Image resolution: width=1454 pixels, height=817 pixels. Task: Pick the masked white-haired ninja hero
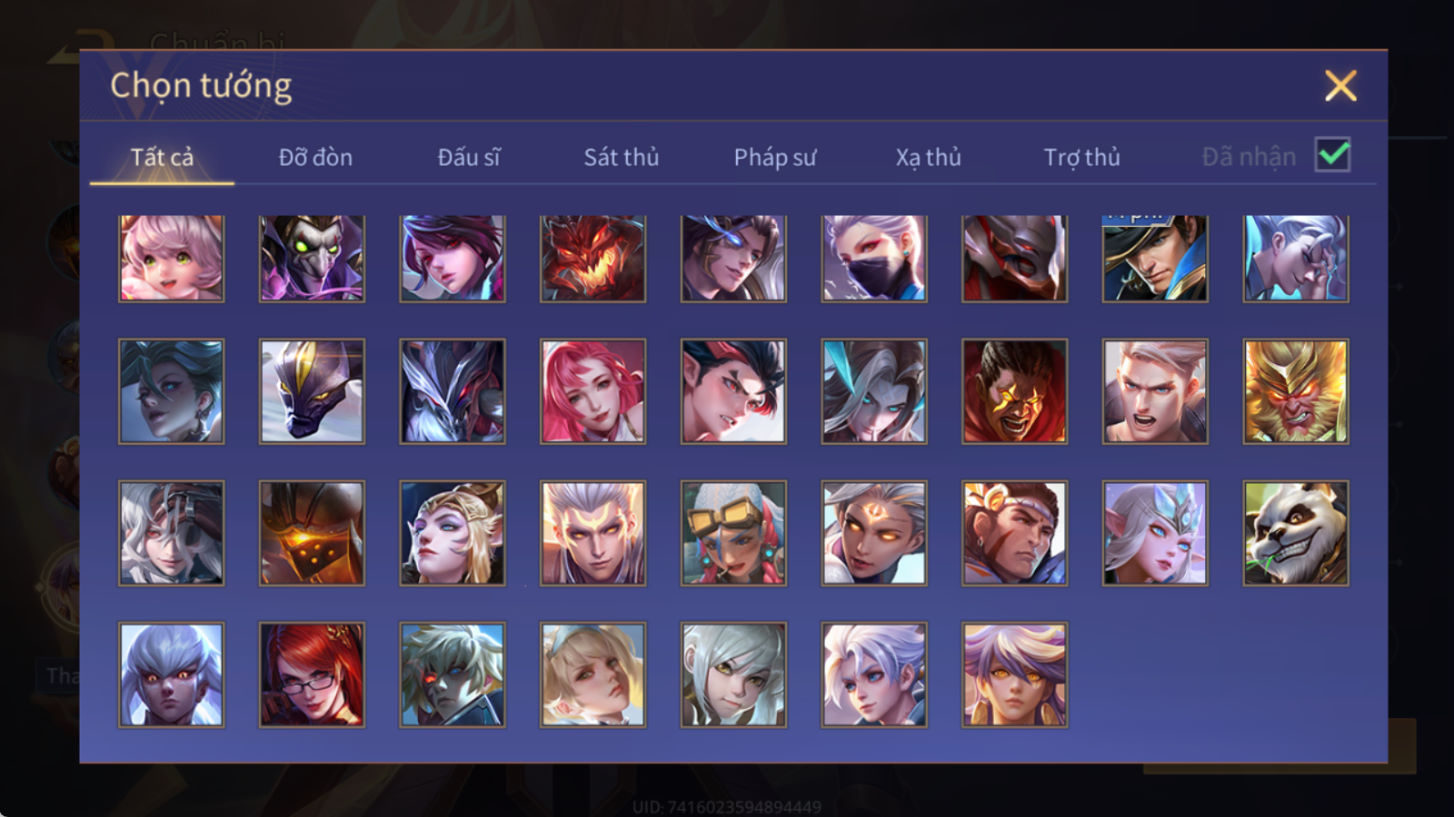coord(874,258)
